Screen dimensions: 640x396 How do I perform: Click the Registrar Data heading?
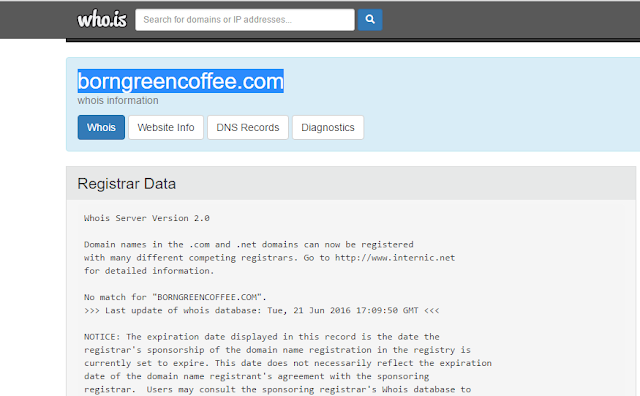(x=127, y=184)
